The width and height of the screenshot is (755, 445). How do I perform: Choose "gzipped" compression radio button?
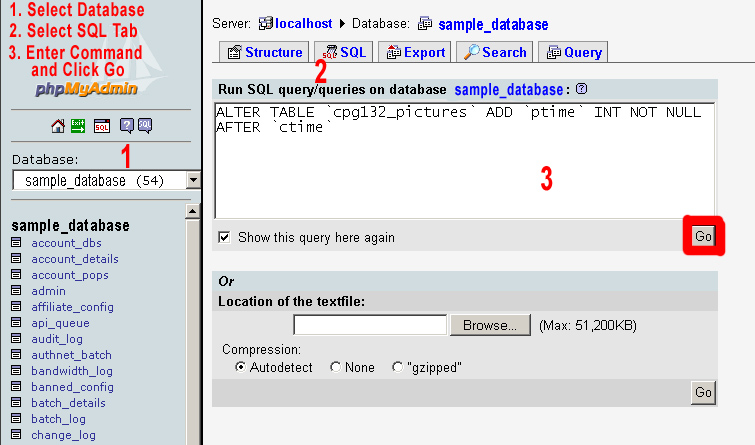398,367
